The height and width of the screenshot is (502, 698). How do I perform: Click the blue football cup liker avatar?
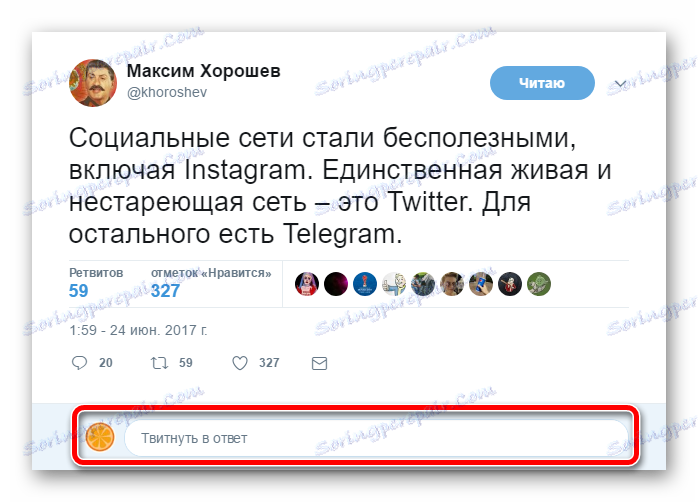tap(365, 284)
